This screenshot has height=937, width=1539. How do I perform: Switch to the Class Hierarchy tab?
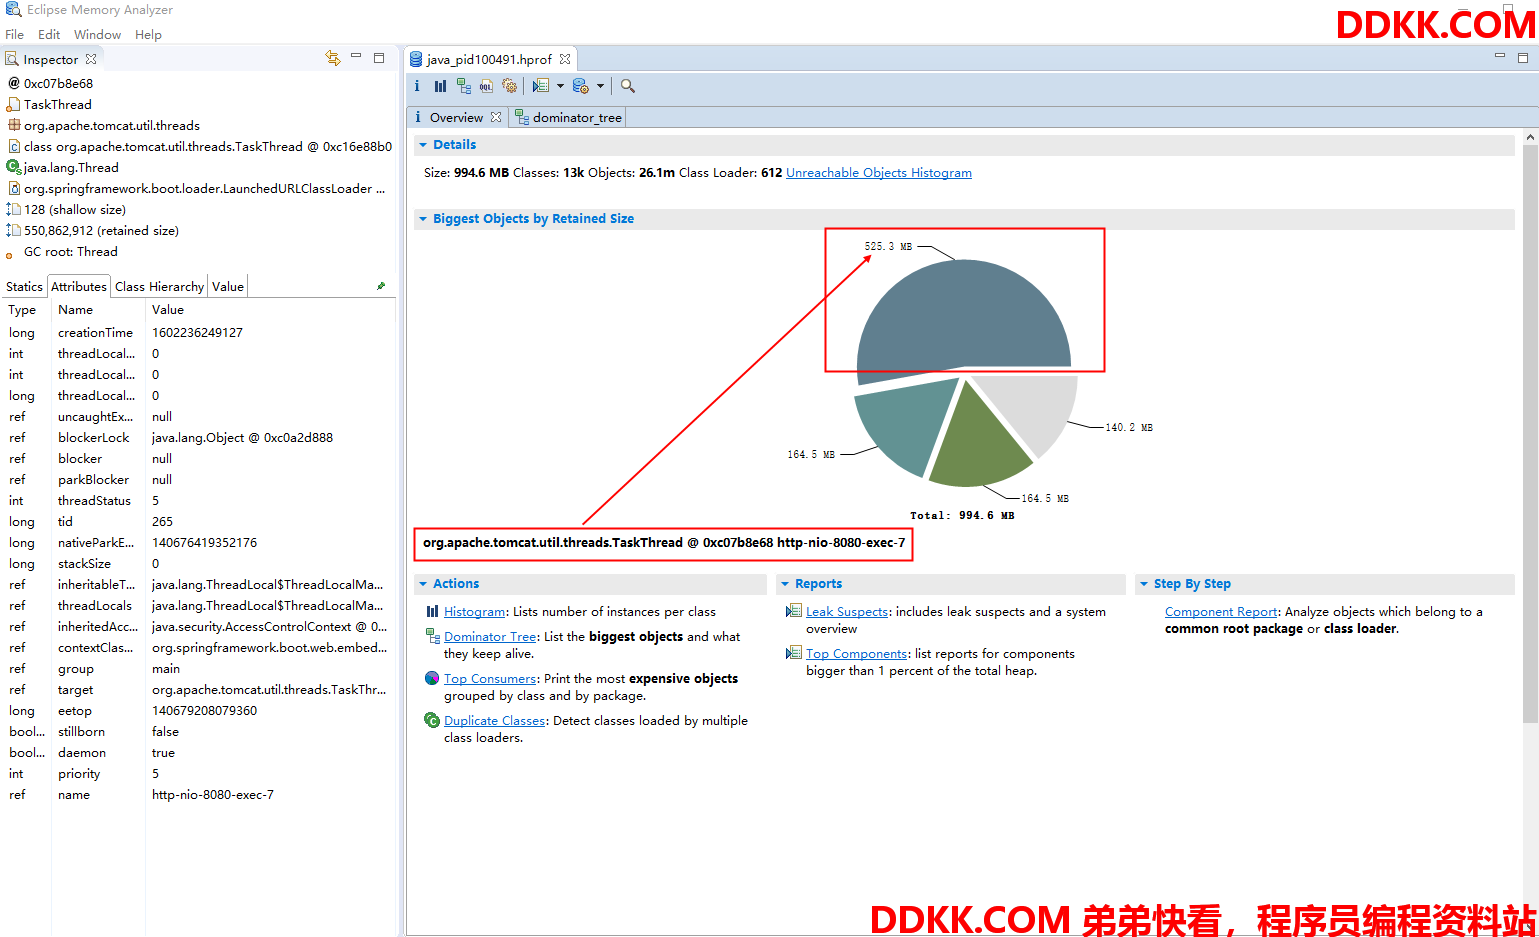click(159, 286)
